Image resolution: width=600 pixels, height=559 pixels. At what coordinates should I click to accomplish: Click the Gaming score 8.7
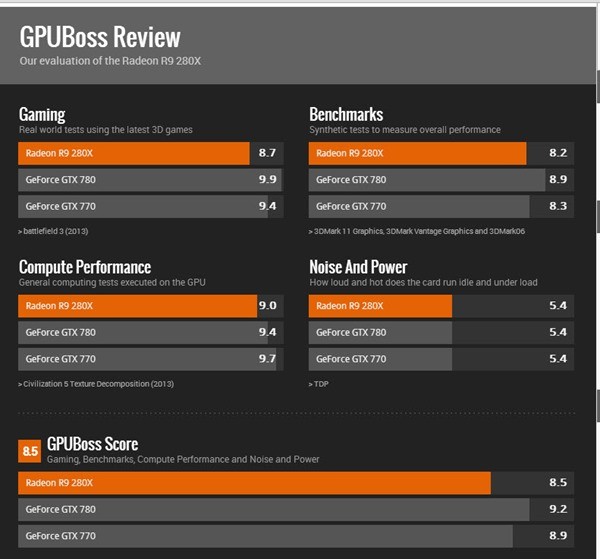267,153
